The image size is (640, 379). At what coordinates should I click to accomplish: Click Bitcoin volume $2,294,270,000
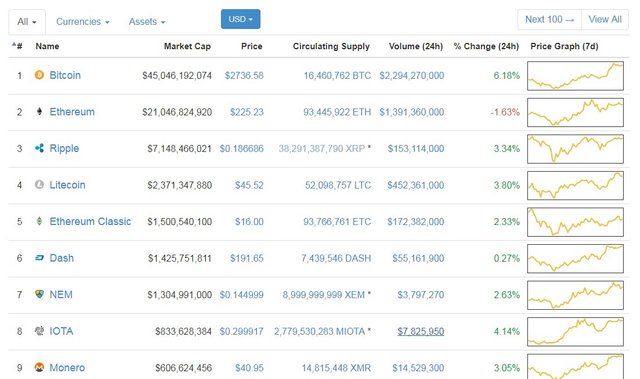(x=411, y=75)
